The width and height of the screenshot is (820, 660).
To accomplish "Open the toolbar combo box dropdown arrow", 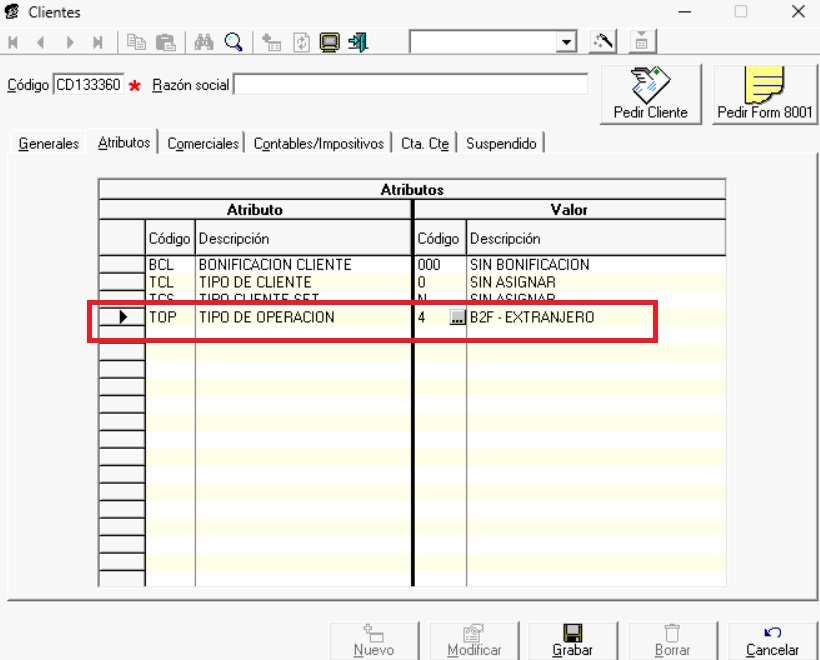I will point(568,42).
